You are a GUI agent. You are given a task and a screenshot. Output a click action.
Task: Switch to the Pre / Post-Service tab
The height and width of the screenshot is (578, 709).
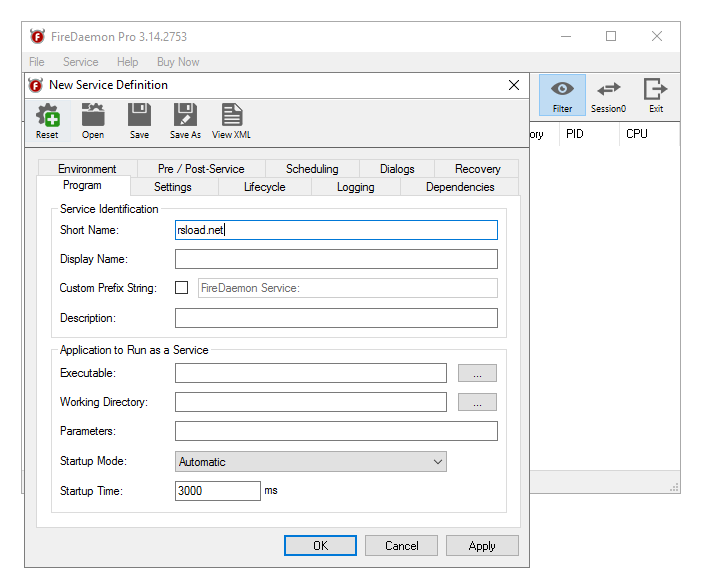pyautogui.click(x=201, y=169)
